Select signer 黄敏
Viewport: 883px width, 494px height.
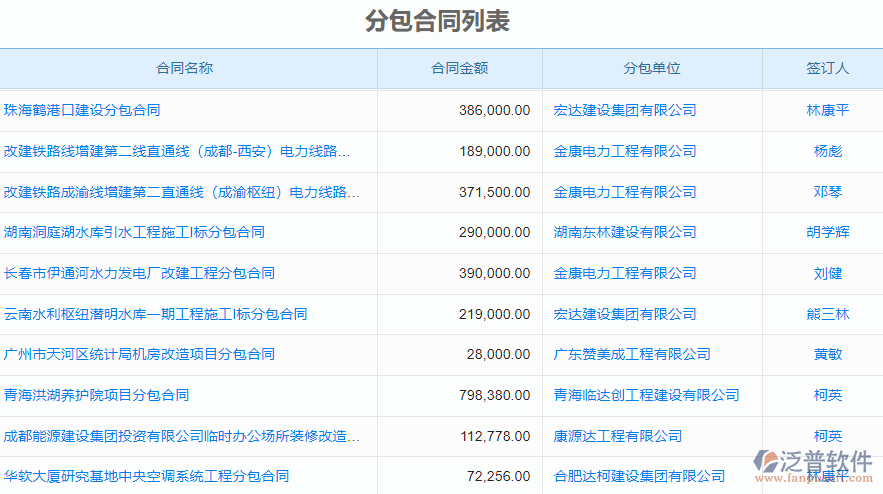pos(827,354)
